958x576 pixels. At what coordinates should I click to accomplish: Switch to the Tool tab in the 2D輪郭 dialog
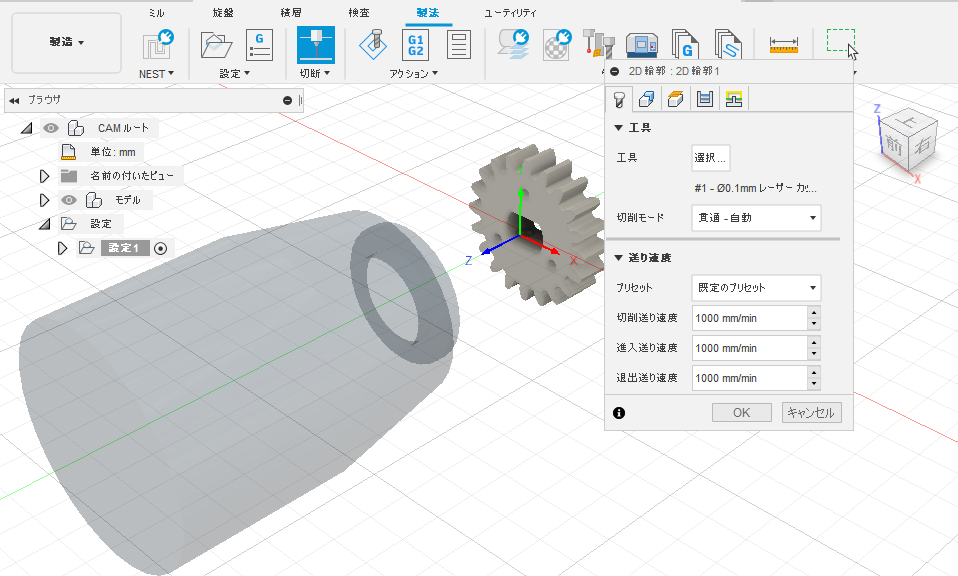tap(619, 99)
